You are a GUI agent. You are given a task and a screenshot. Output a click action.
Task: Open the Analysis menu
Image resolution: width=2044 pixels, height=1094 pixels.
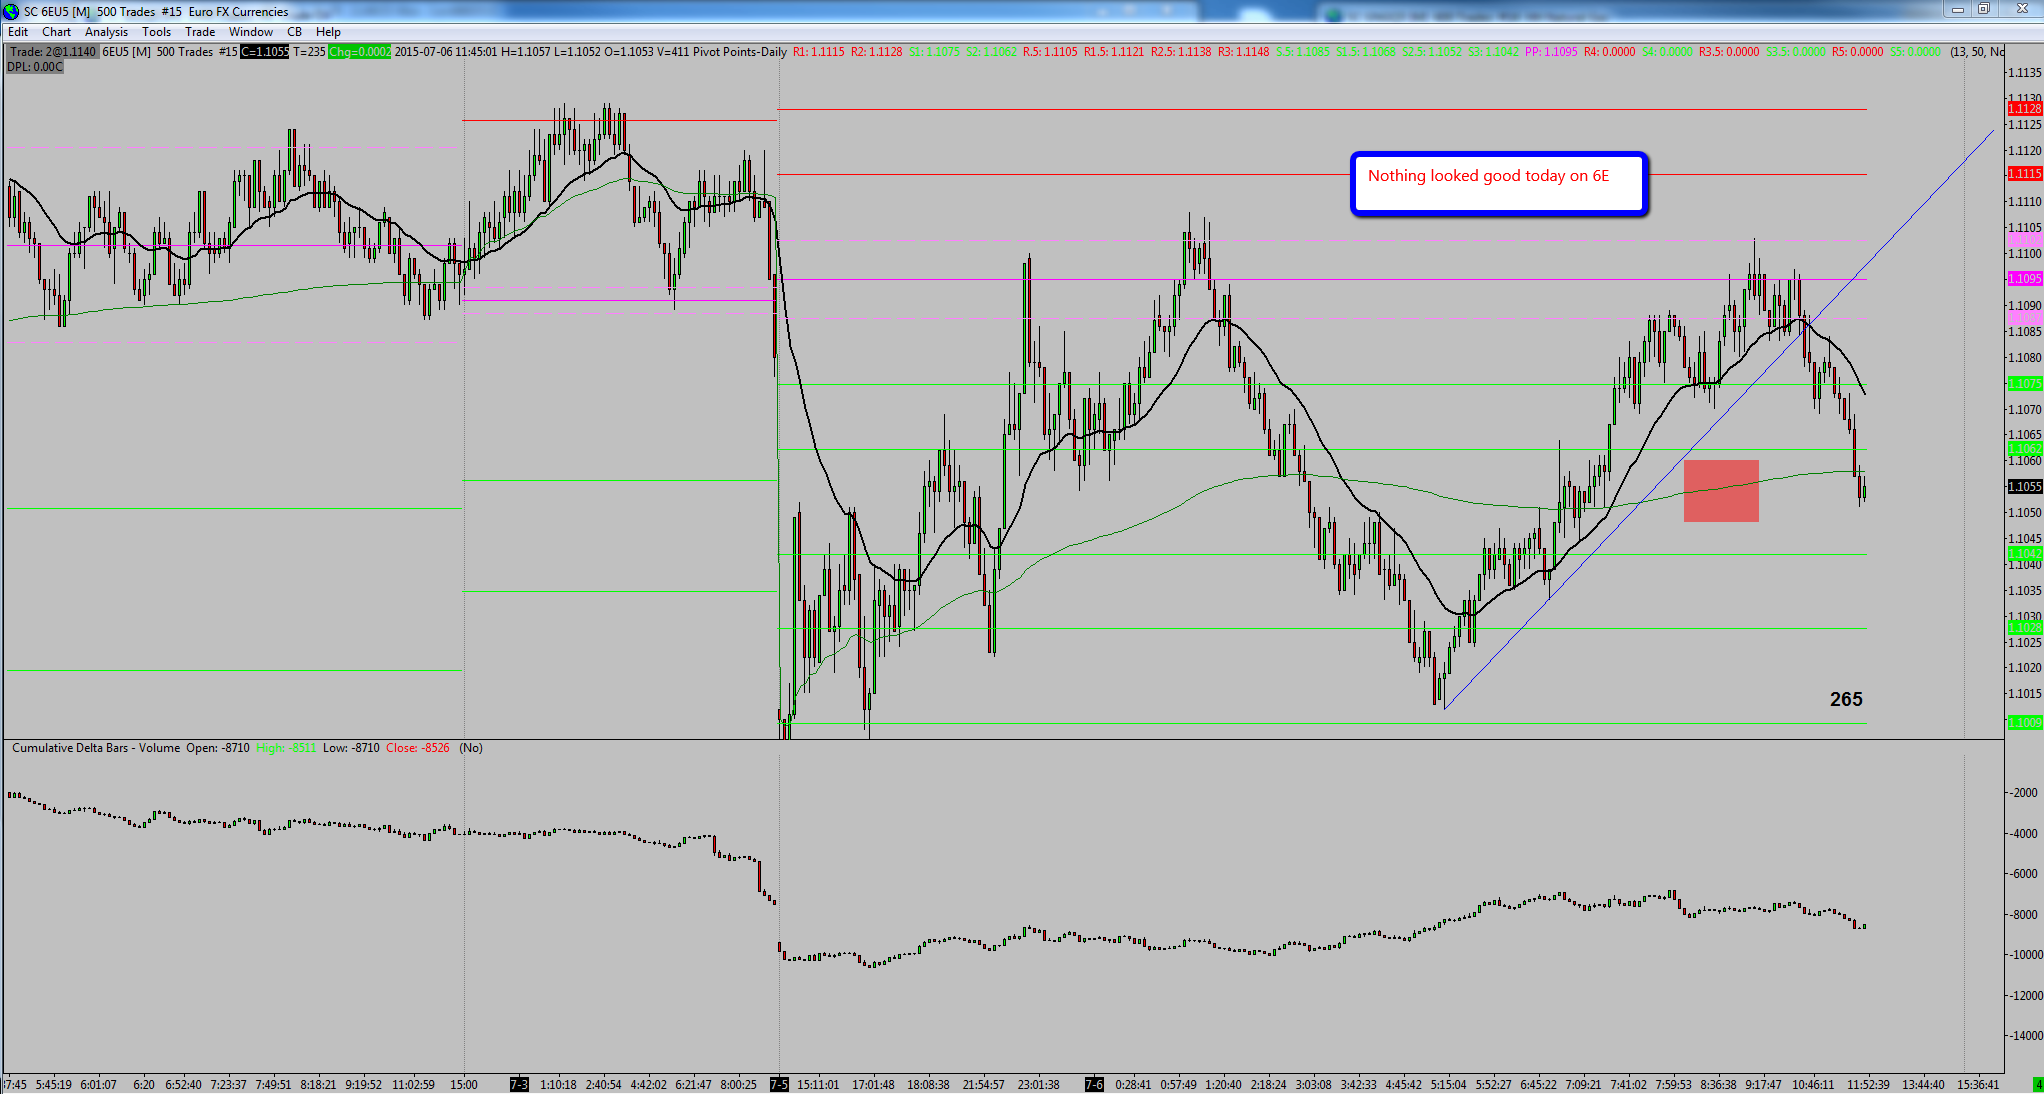[106, 32]
